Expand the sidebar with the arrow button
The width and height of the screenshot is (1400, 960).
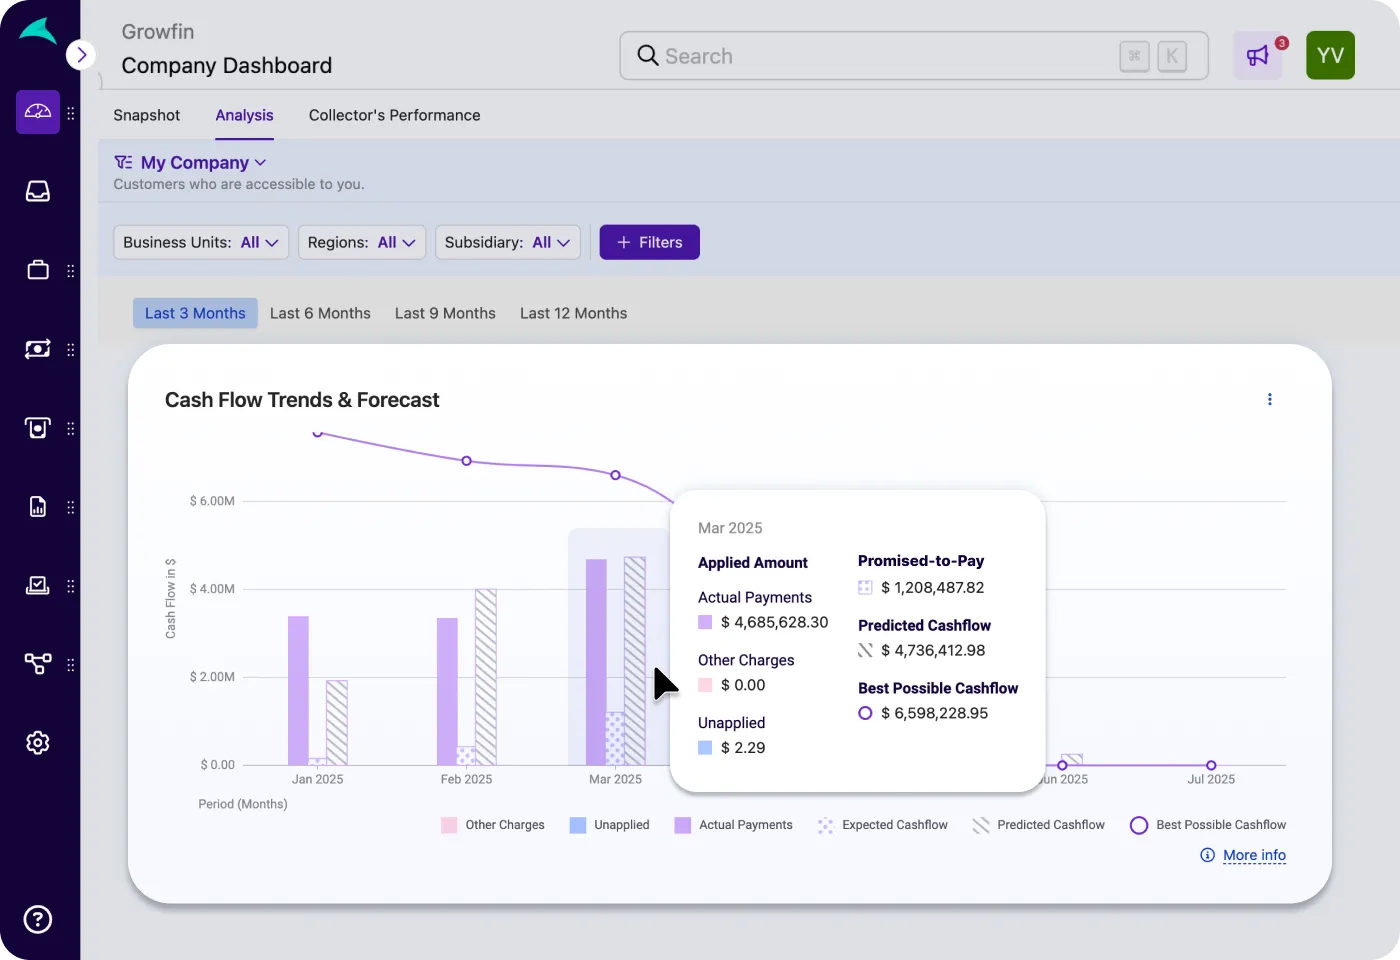point(81,55)
